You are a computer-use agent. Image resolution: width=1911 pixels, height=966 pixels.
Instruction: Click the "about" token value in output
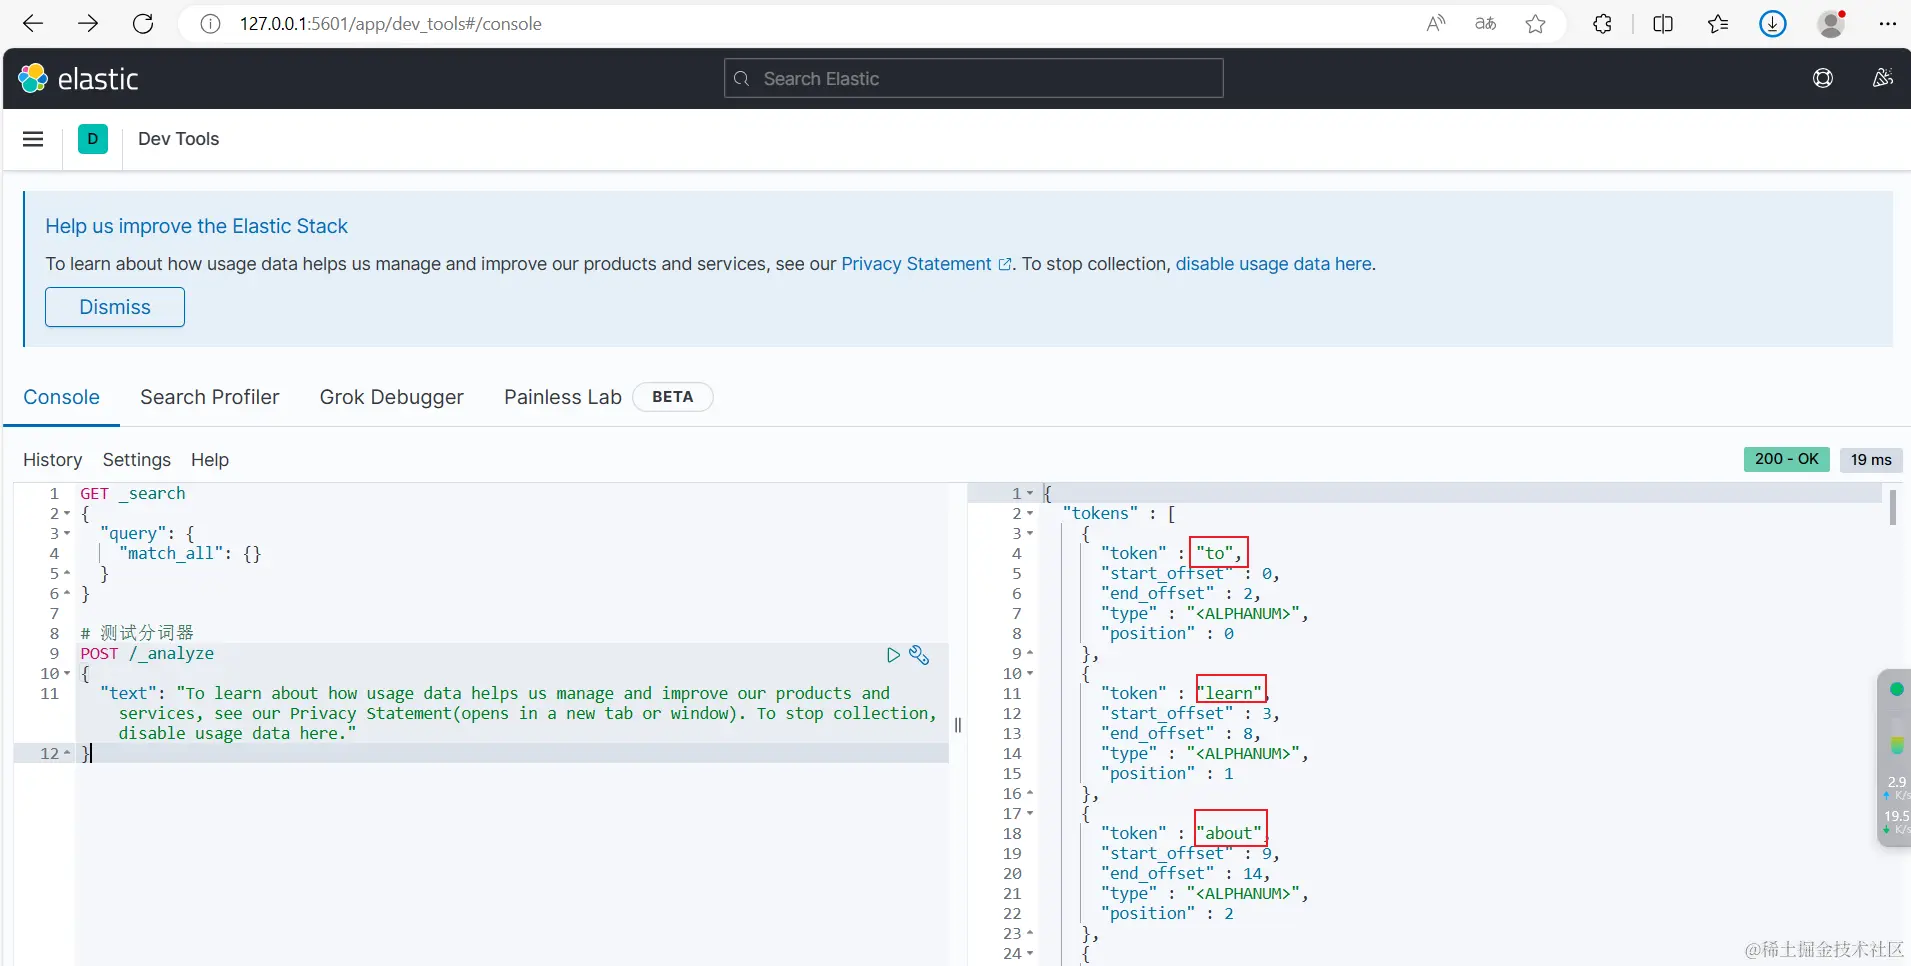click(1231, 833)
